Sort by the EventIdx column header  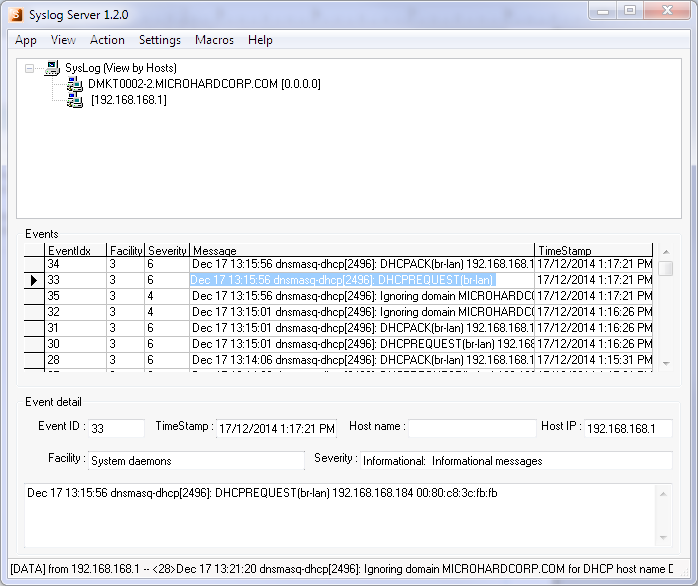click(76, 250)
